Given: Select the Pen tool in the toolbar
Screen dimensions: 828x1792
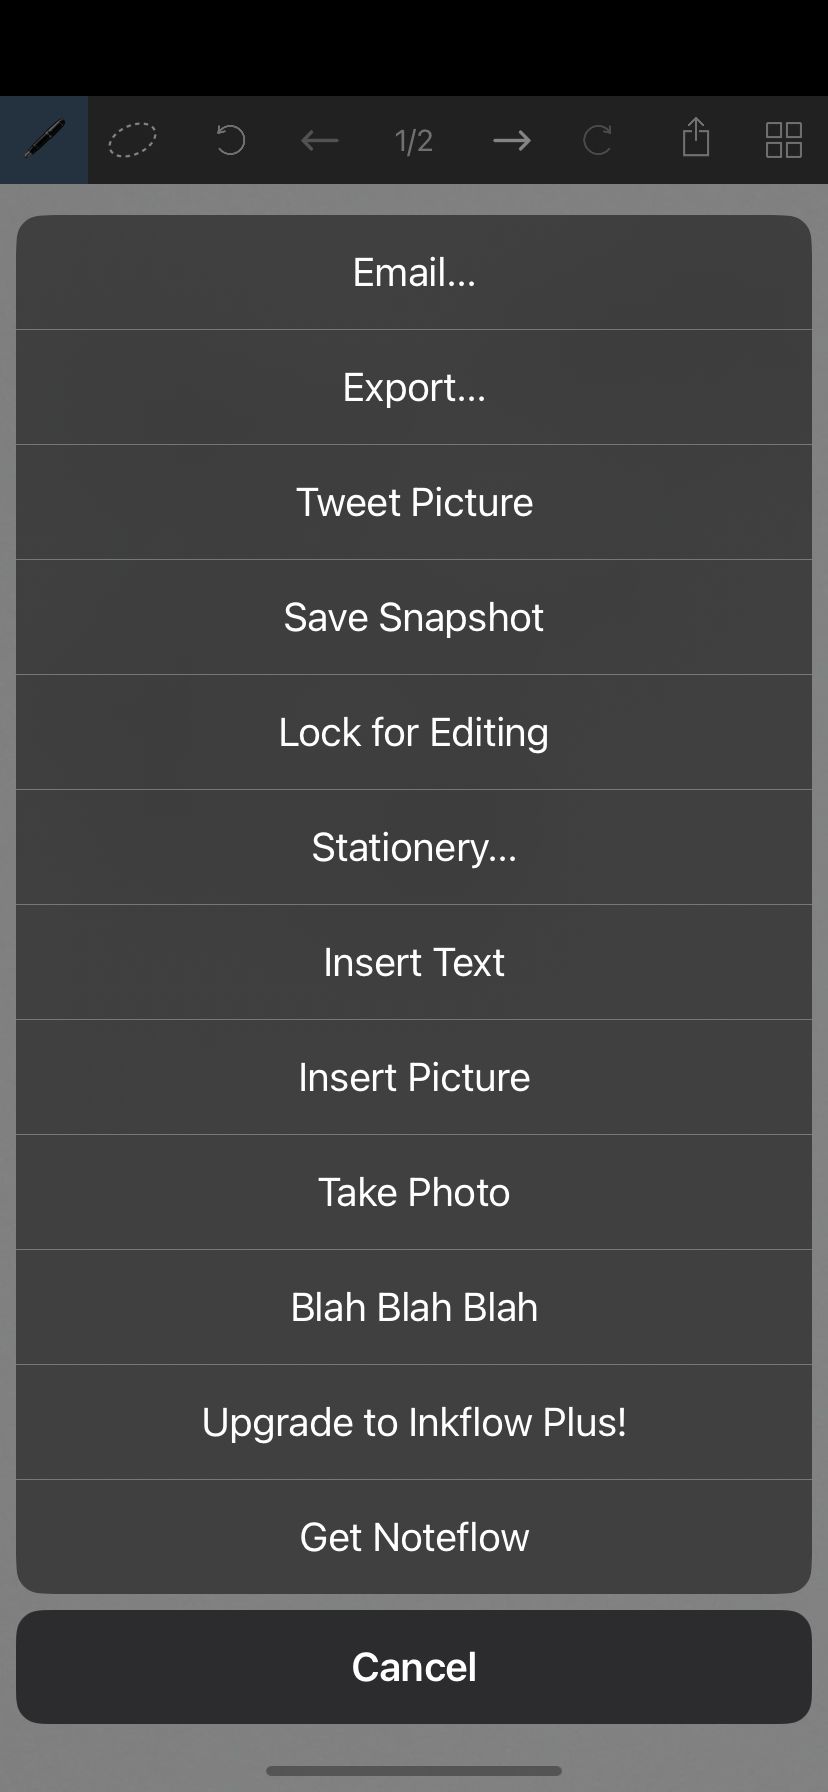Looking at the screenshot, I should tap(44, 140).
